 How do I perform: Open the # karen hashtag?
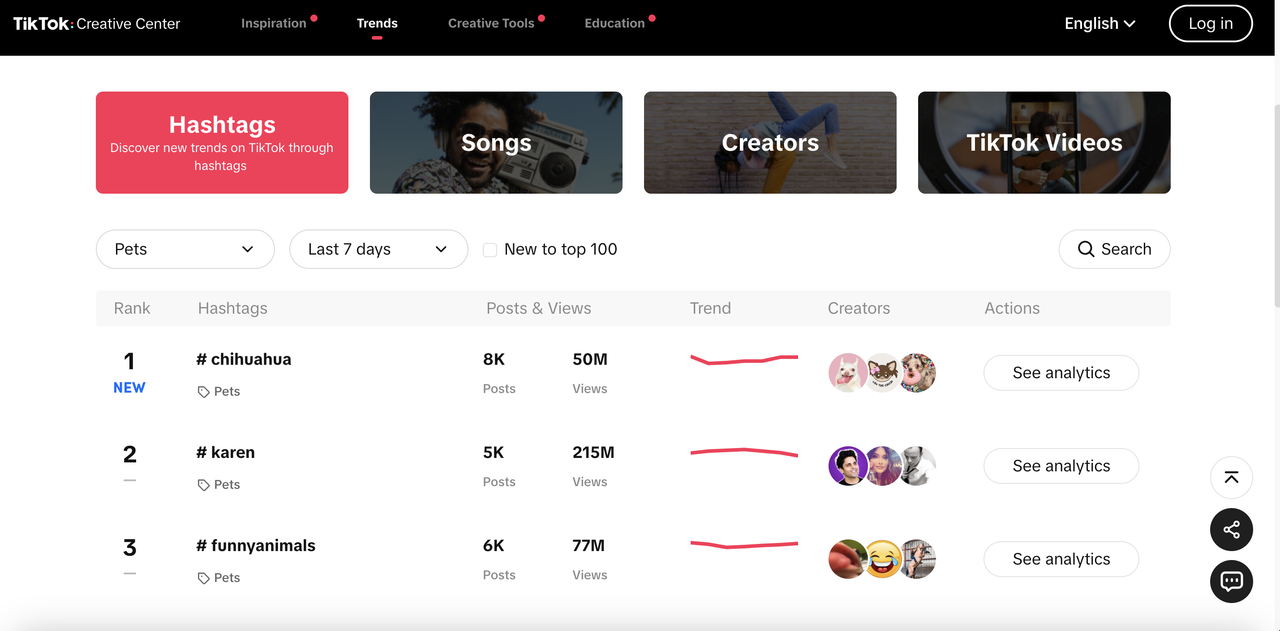click(226, 452)
